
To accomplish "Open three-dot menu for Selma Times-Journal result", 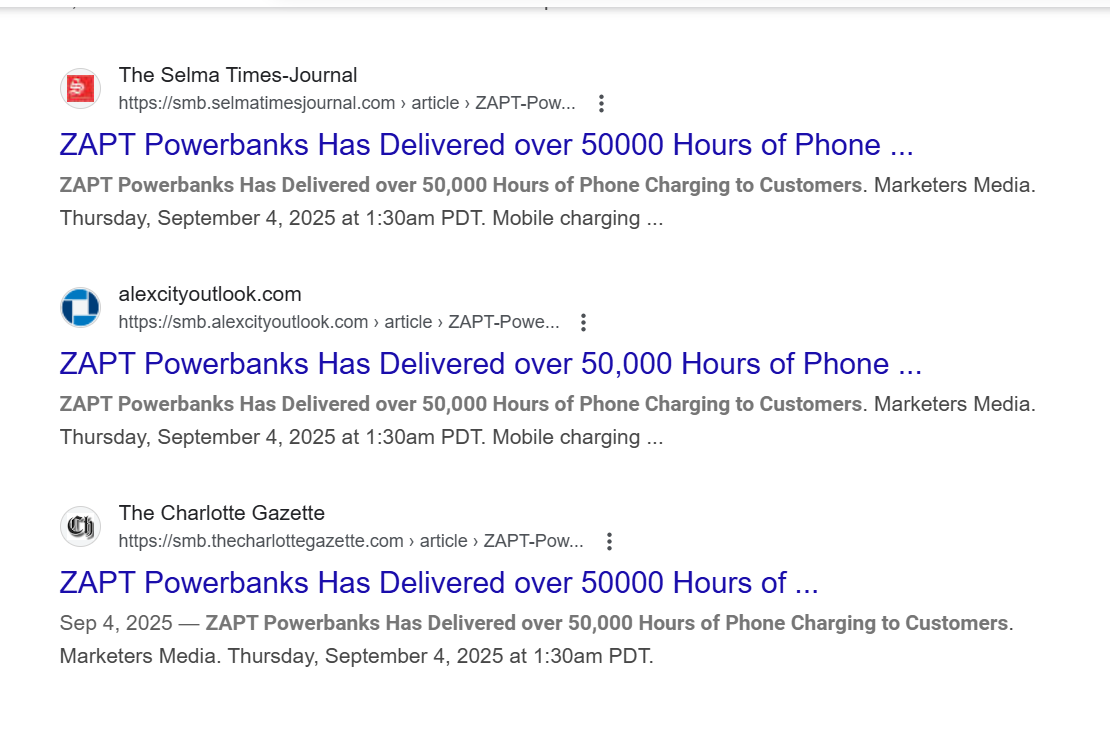I will coord(601,103).
